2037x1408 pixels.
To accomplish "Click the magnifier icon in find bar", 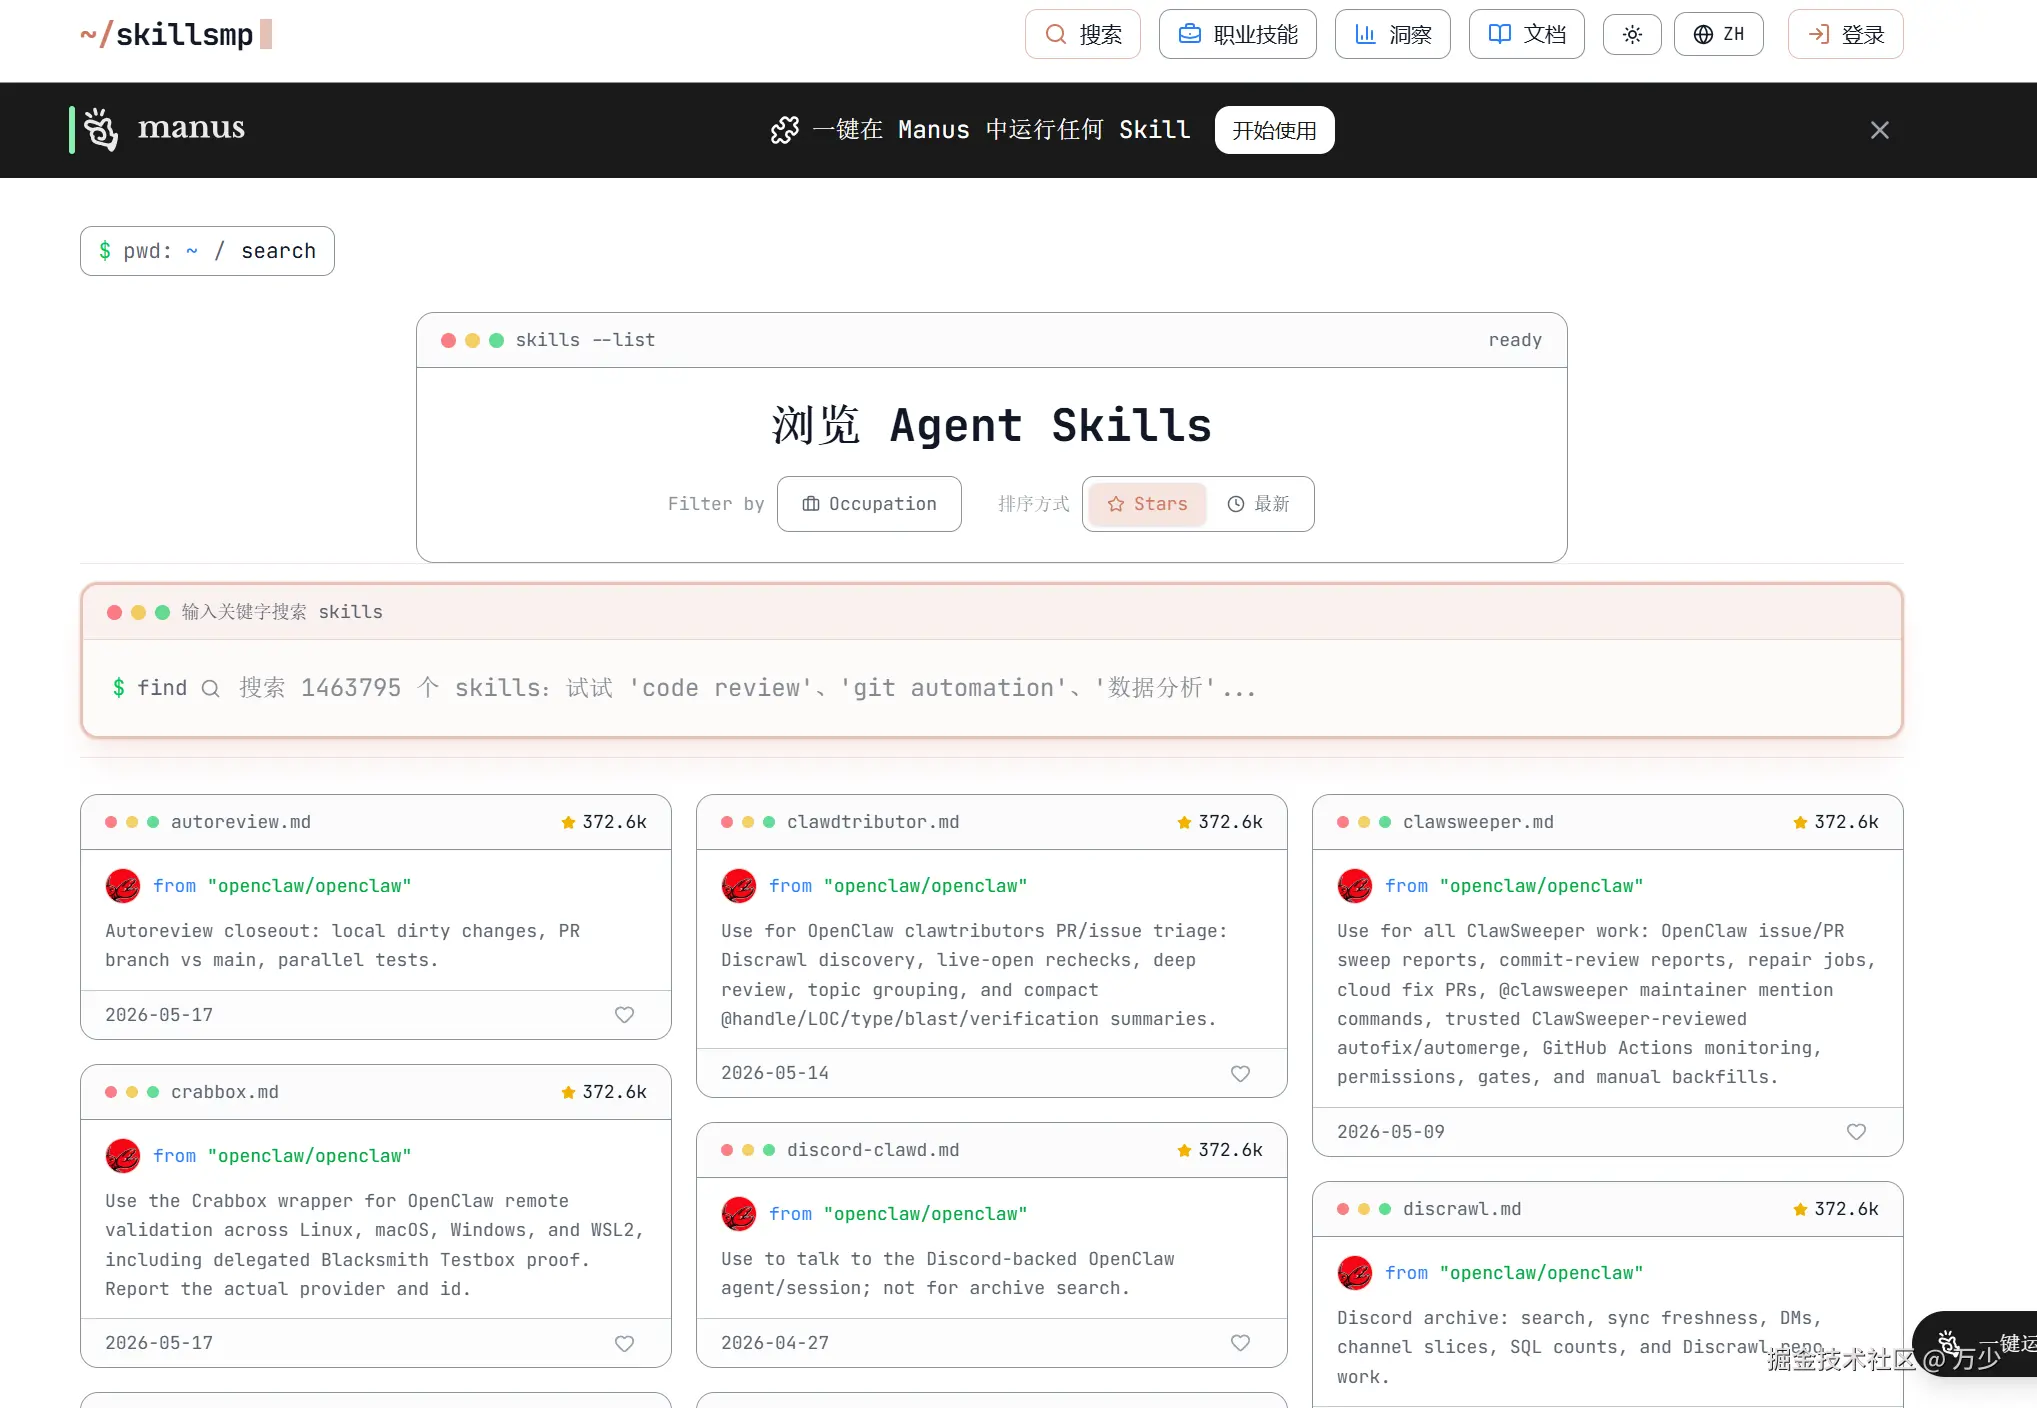I will [210, 688].
